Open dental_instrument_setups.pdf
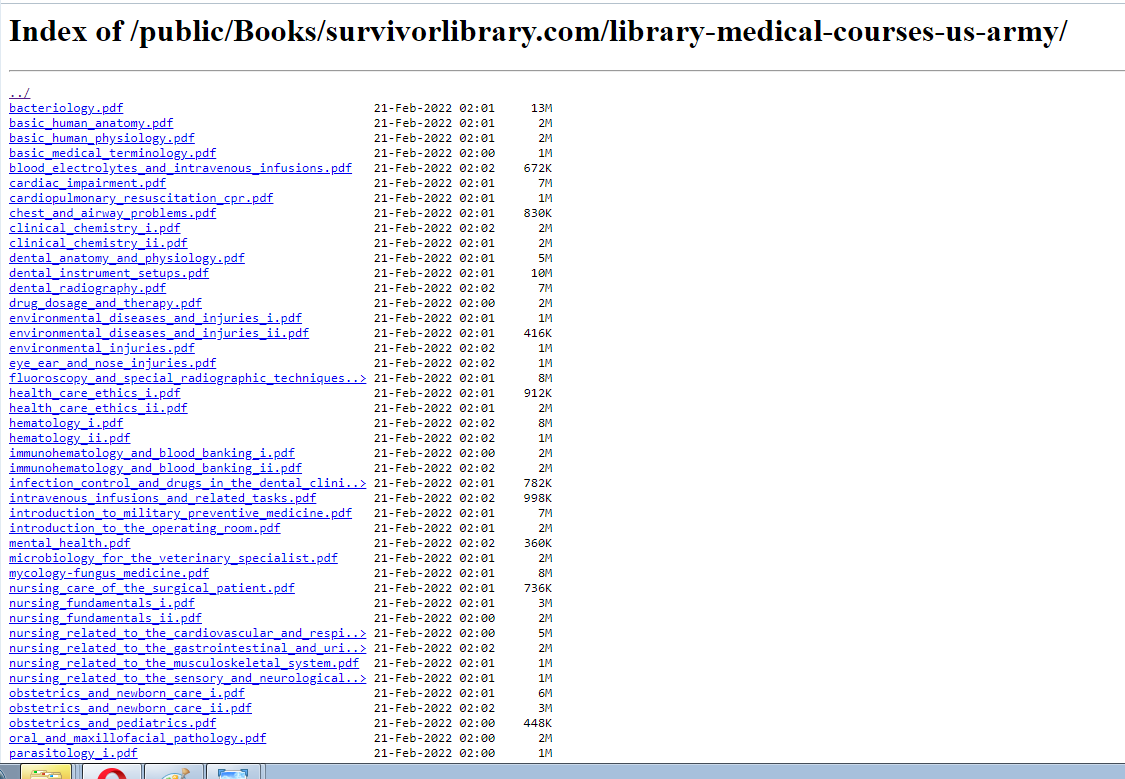This screenshot has width=1125, height=779. pos(109,274)
